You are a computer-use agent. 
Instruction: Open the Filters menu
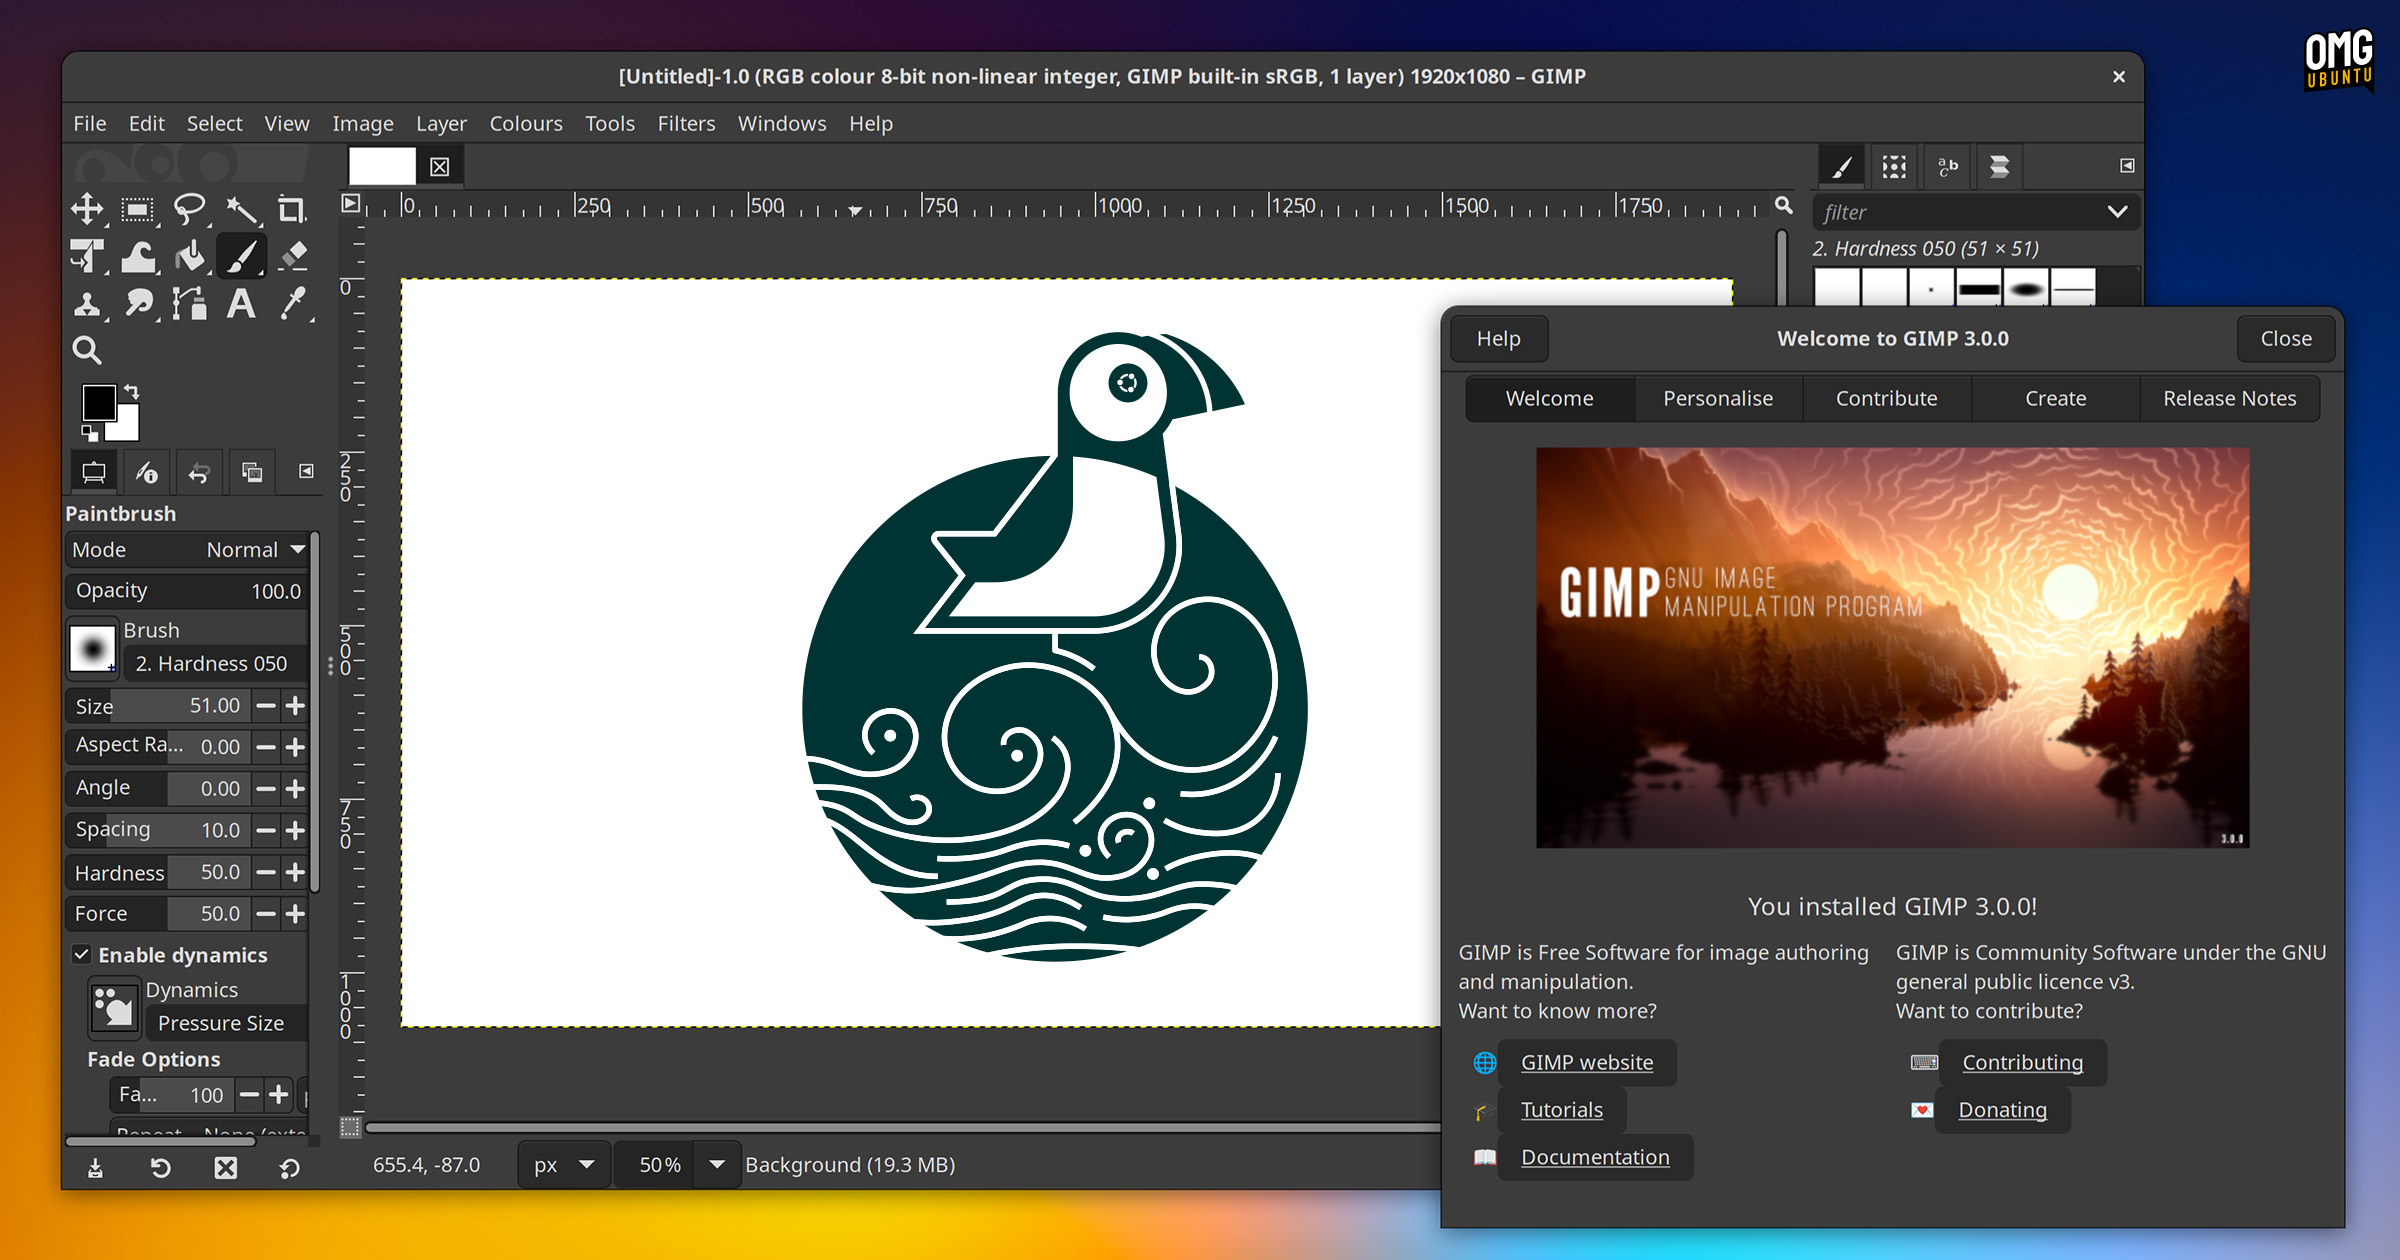(x=686, y=123)
